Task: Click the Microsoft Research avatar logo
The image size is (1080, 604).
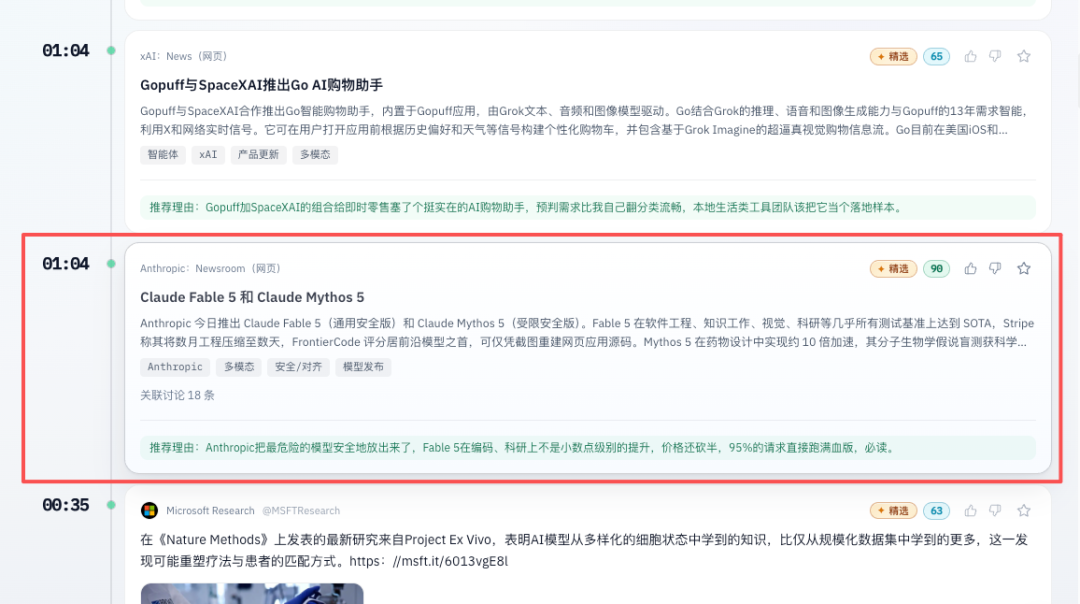Action: [149, 510]
